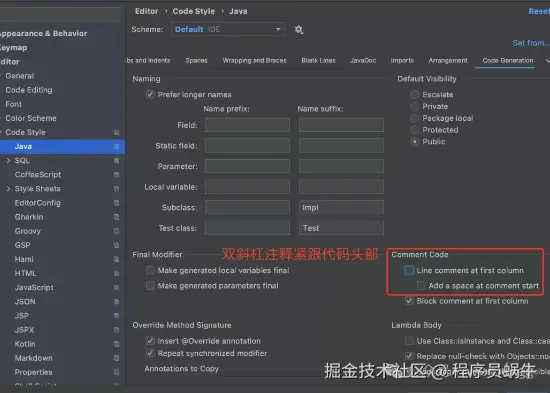Switch to the Spaces tab
Screen dimensions: 550x393
pos(196,61)
